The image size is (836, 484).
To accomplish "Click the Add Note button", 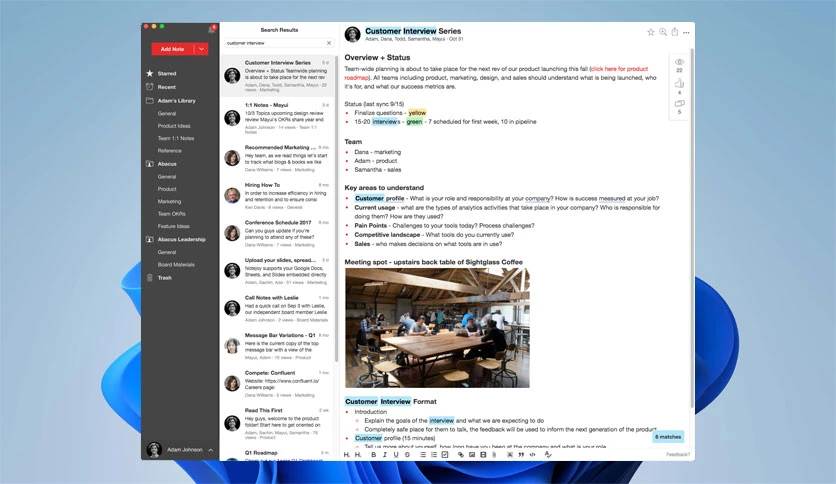I will tap(173, 49).
